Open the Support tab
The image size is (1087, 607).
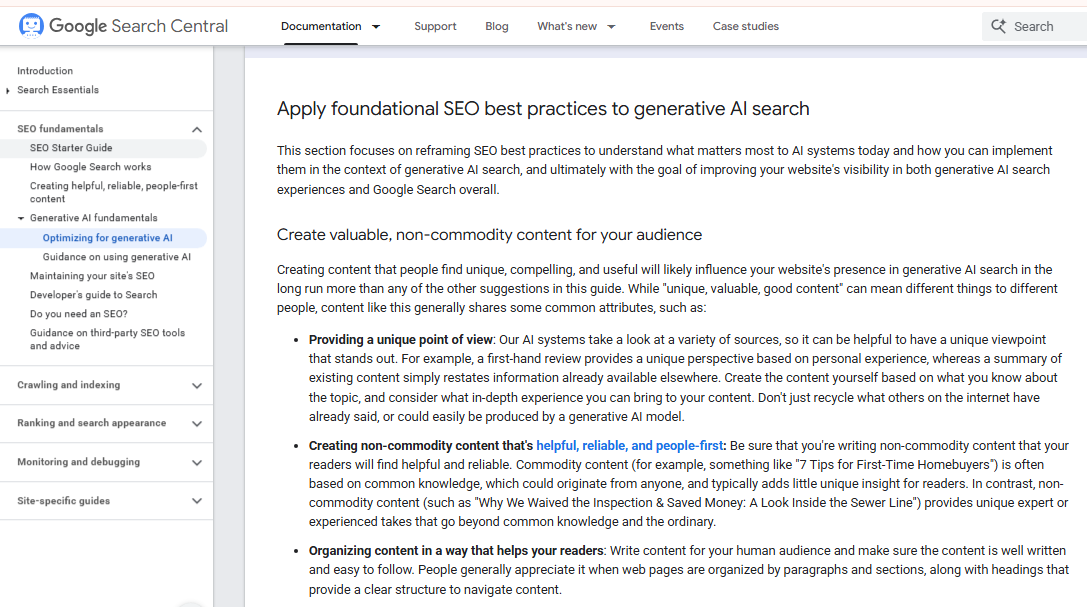pos(435,26)
